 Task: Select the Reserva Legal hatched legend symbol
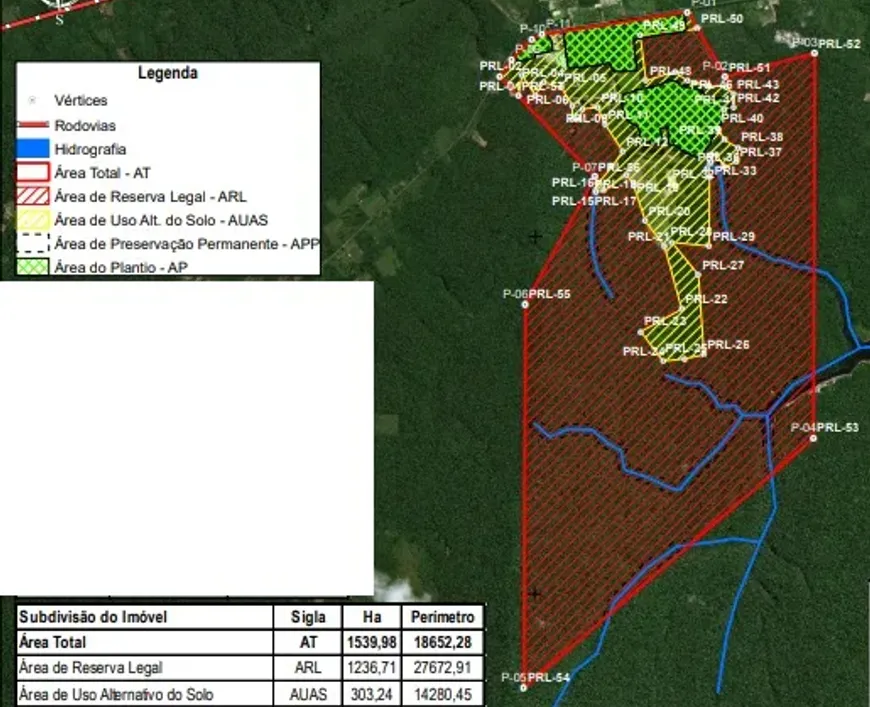click(x=33, y=197)
